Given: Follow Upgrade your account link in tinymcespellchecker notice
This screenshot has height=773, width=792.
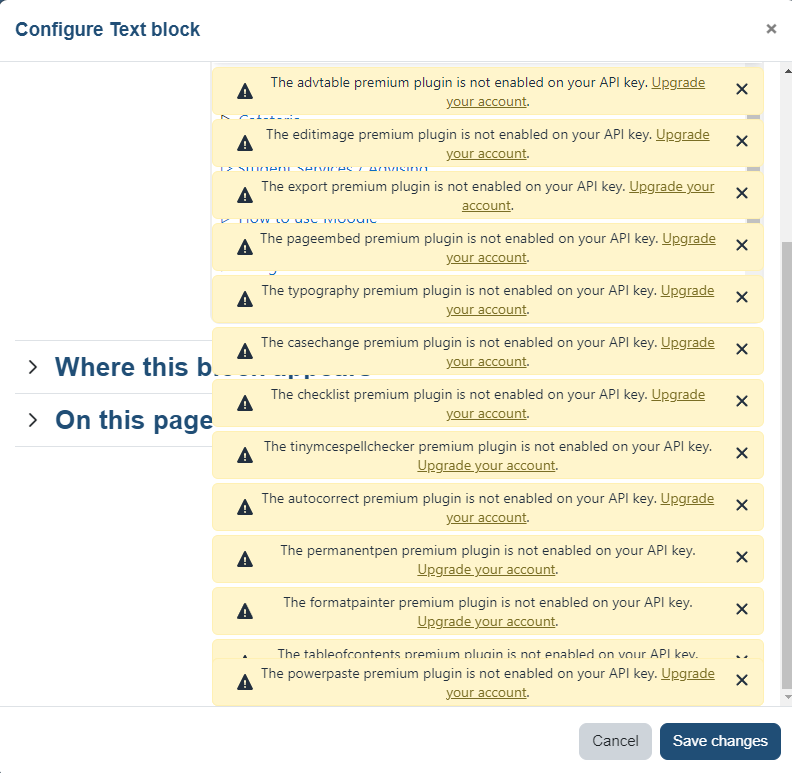Looking at the screenshot, I should pos(486,465).
